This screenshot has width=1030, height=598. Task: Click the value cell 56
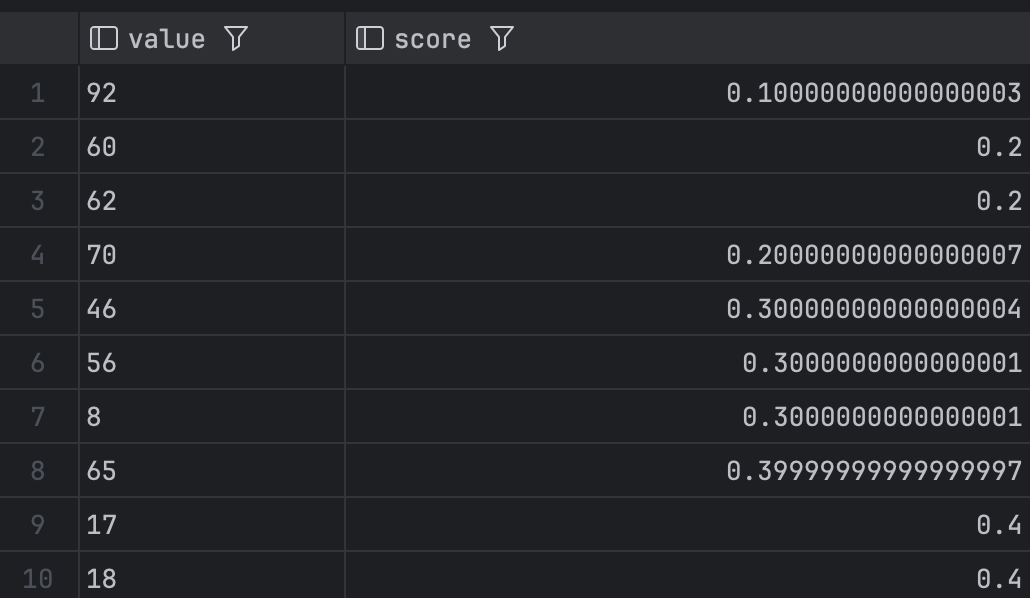click(x=212, y=363)
